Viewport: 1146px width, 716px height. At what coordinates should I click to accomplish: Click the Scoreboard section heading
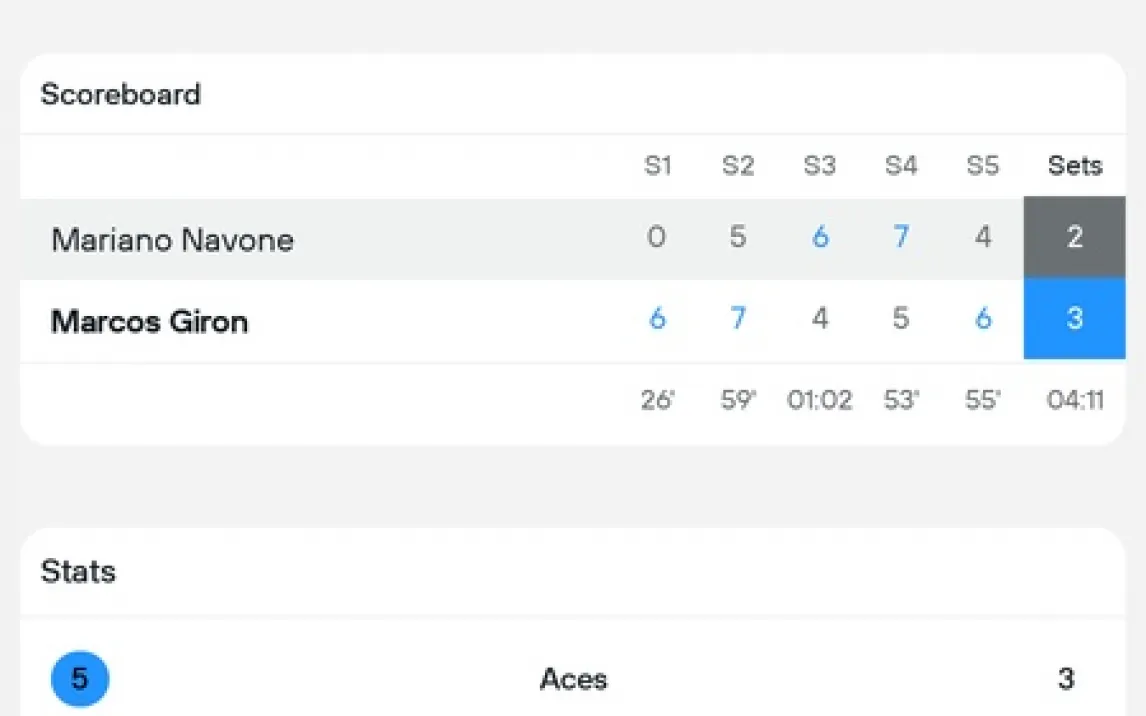point(120,94)
